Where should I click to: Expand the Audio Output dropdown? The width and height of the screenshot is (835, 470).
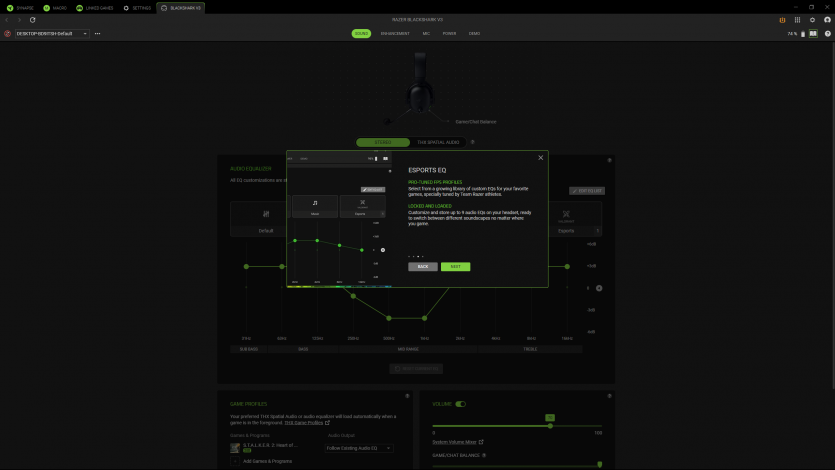(x=359, y=448)
